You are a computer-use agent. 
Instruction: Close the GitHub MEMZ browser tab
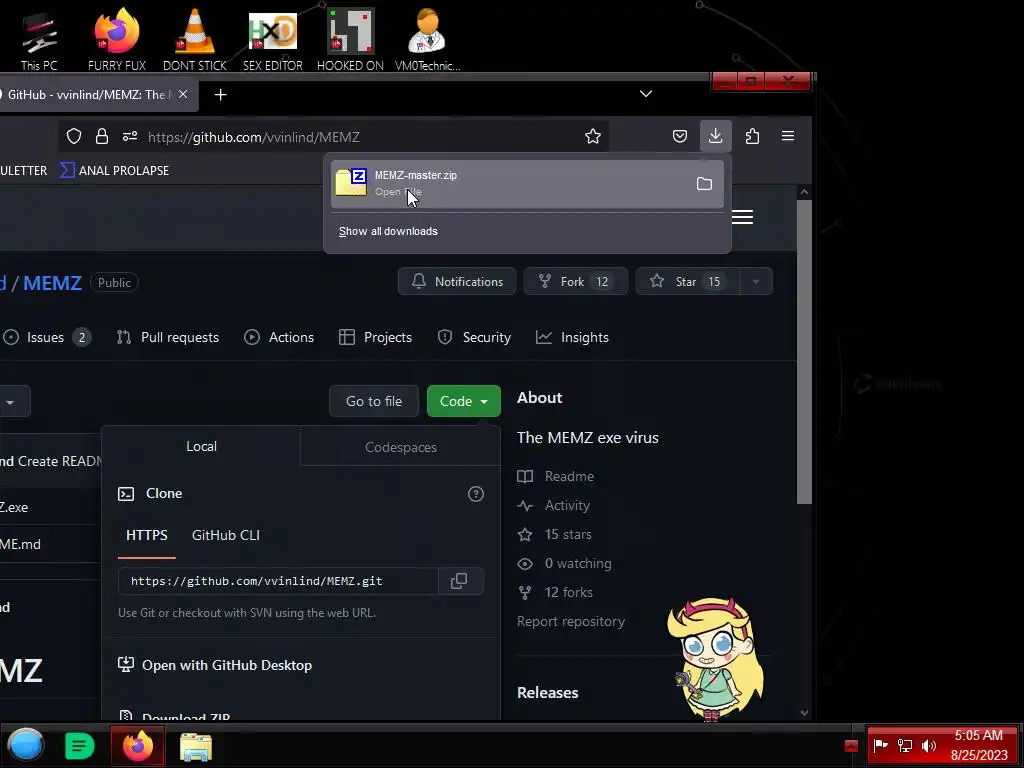(x=184, y=94)
